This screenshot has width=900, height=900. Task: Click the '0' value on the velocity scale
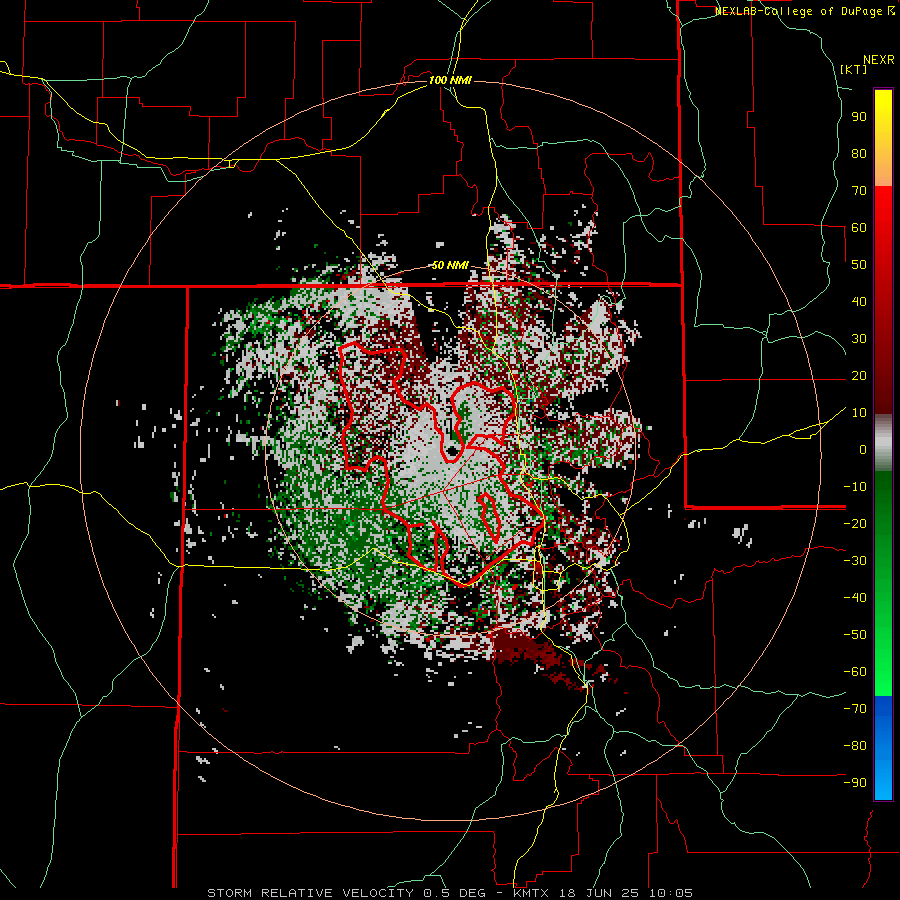[x=863, y=450]
